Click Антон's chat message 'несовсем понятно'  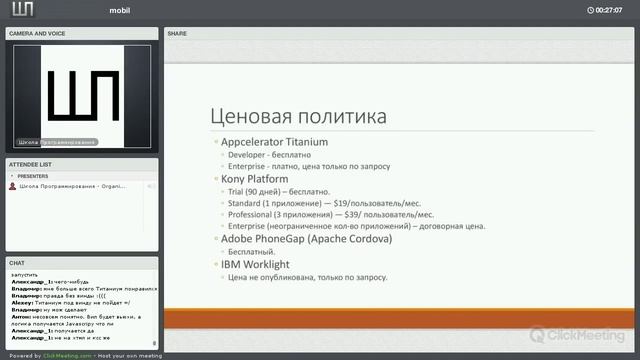[76, 320]
